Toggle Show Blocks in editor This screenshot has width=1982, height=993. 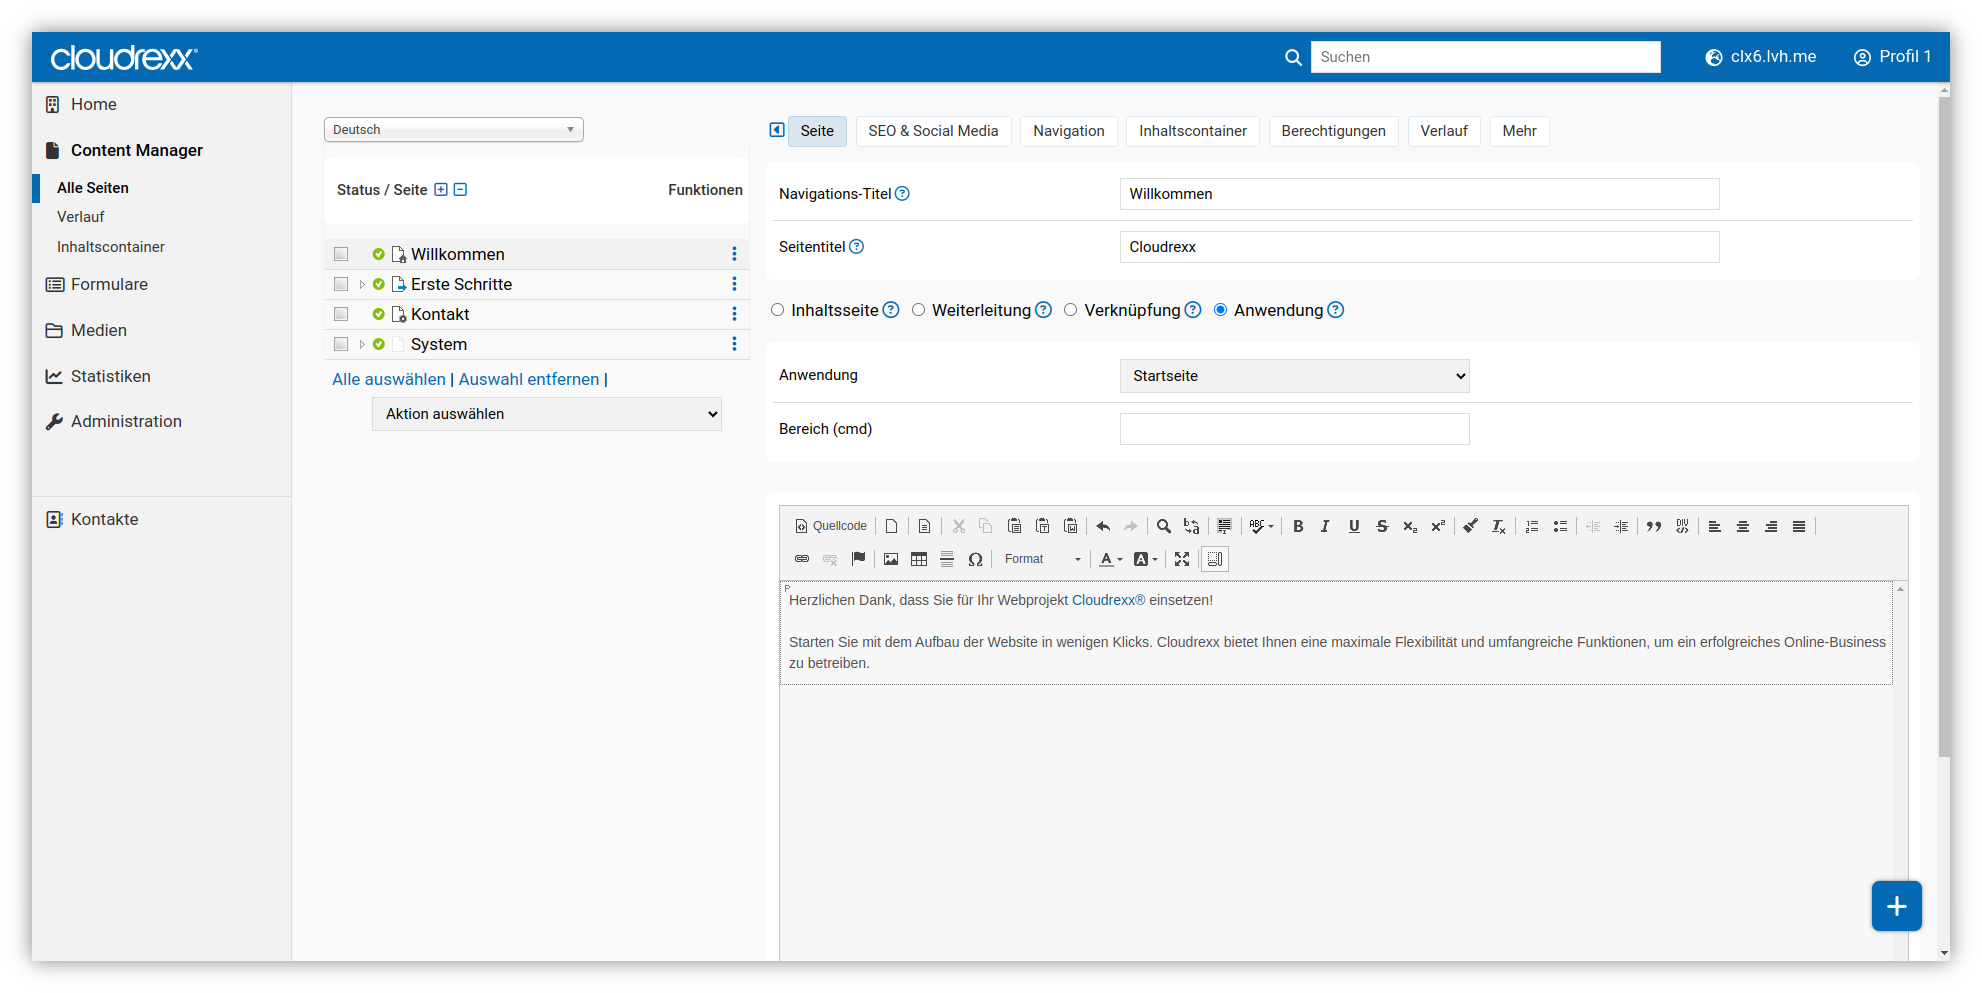[1215, 559]
